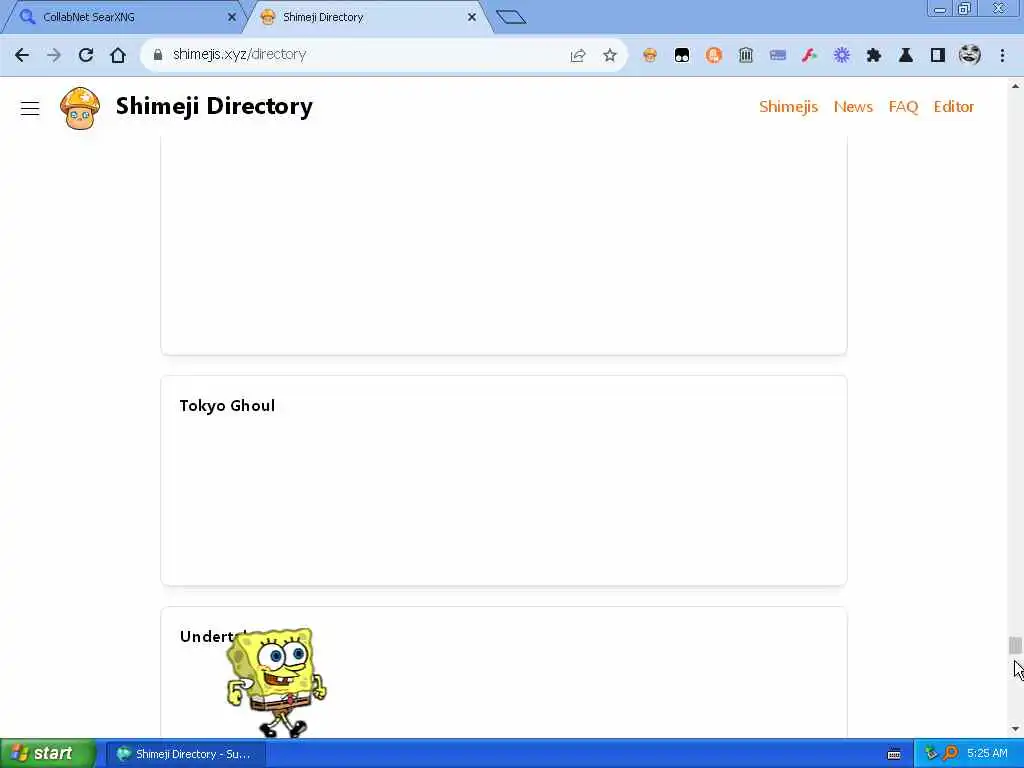This screenshot has height=768, width=1024.
Task: Close the CollabNet SearXNG tab
Action: point(231,17)
